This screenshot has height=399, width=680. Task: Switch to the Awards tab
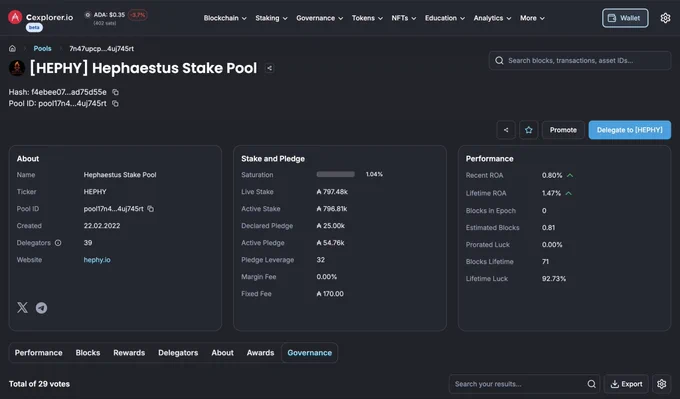coord(260,353)
